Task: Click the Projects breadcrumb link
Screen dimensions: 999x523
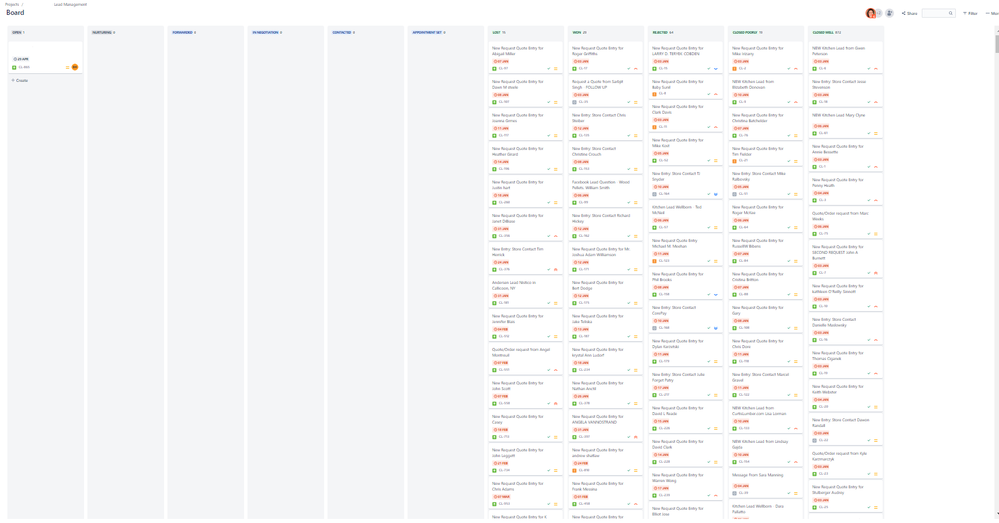Action: click(12, 4)
